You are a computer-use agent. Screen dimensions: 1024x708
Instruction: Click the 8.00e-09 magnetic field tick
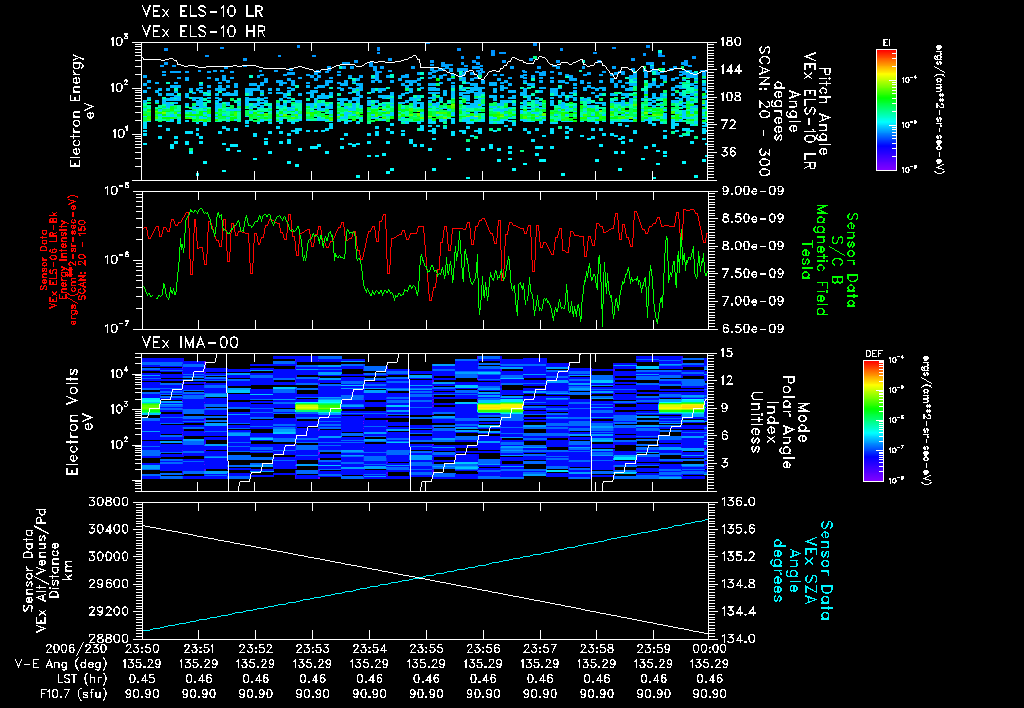(751, 246)
